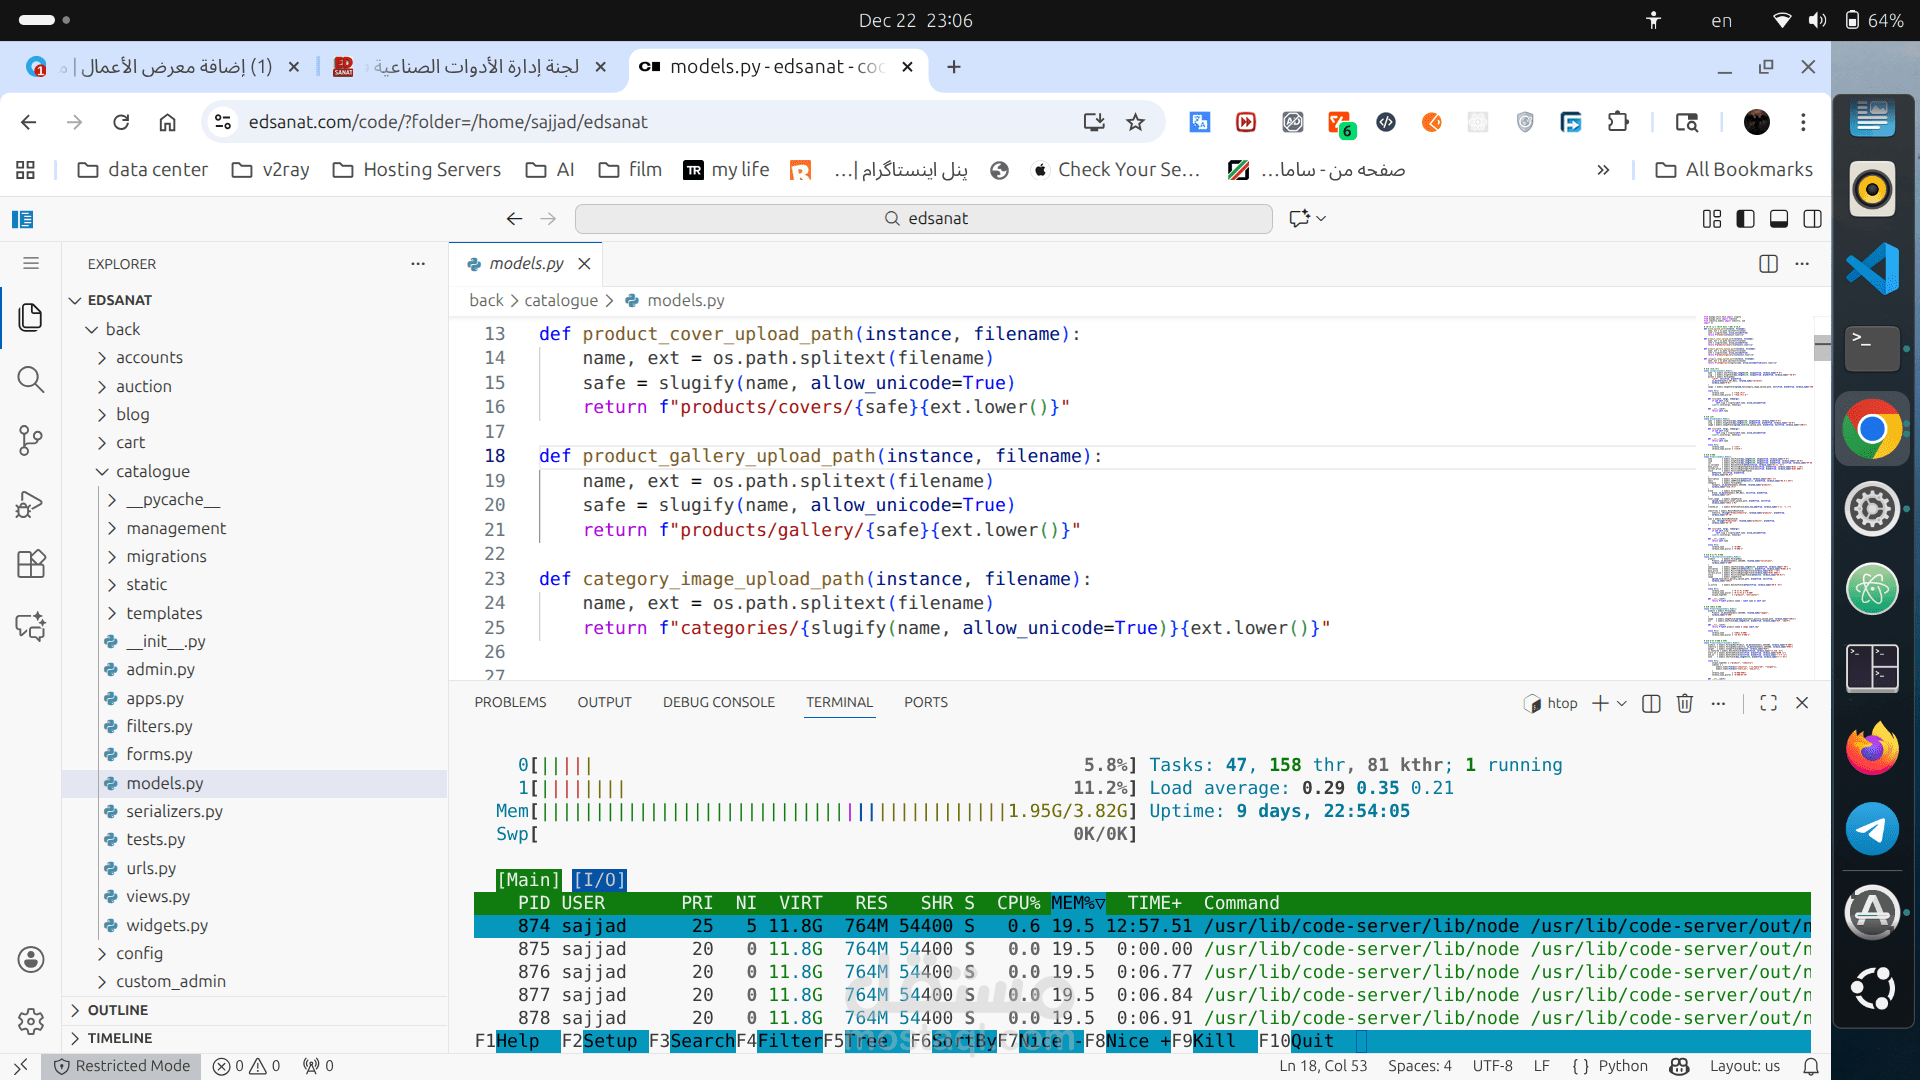
Task: Split the editor right
Action: 1768,264
